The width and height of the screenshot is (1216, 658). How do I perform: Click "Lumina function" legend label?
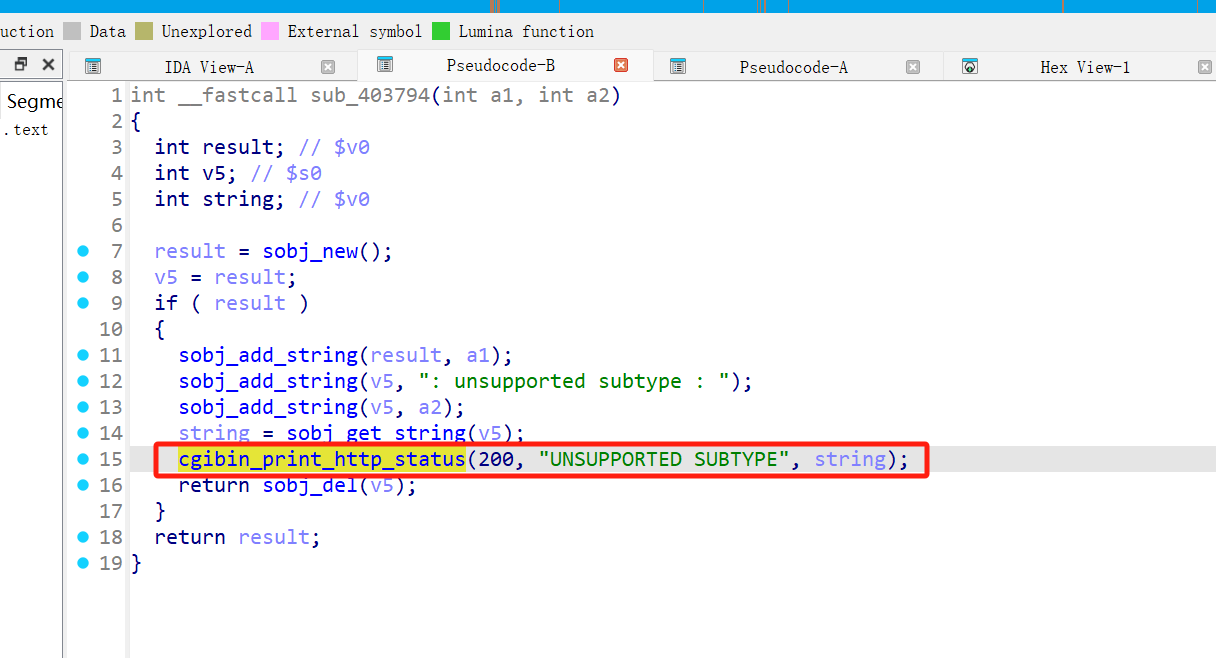(526, 31)
